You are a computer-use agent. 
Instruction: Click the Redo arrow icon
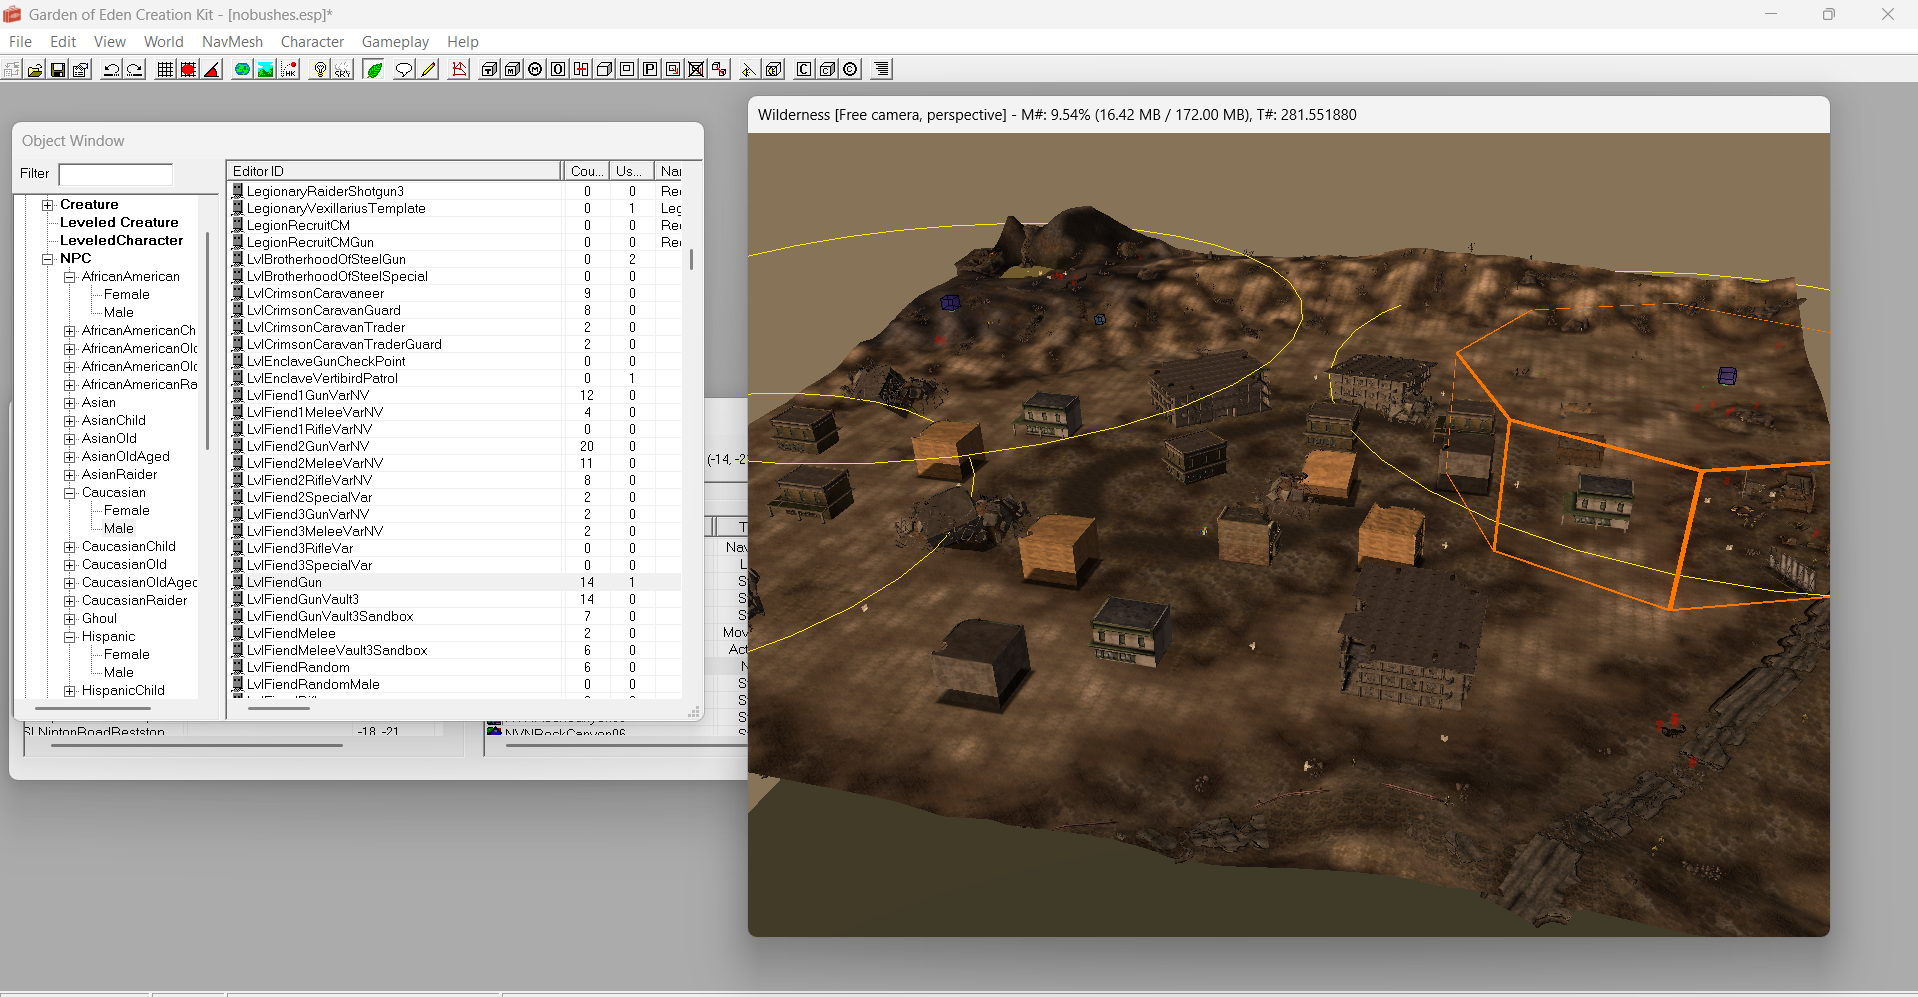(135, 69)
